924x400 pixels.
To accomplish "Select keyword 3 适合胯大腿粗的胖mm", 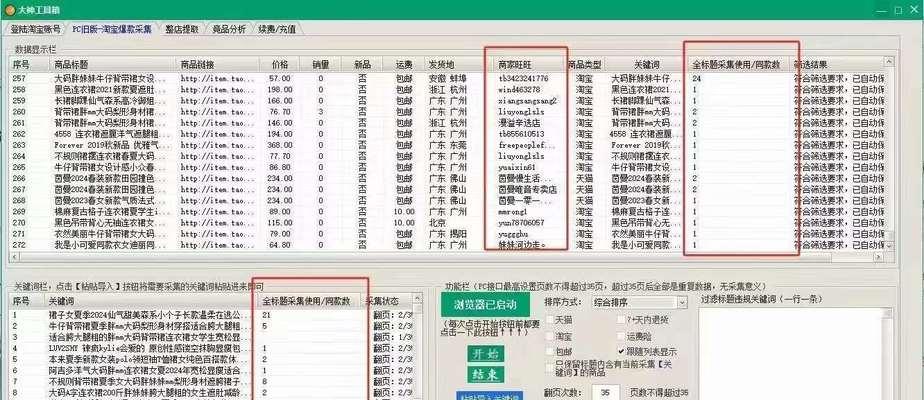I will tap(212, 337).
